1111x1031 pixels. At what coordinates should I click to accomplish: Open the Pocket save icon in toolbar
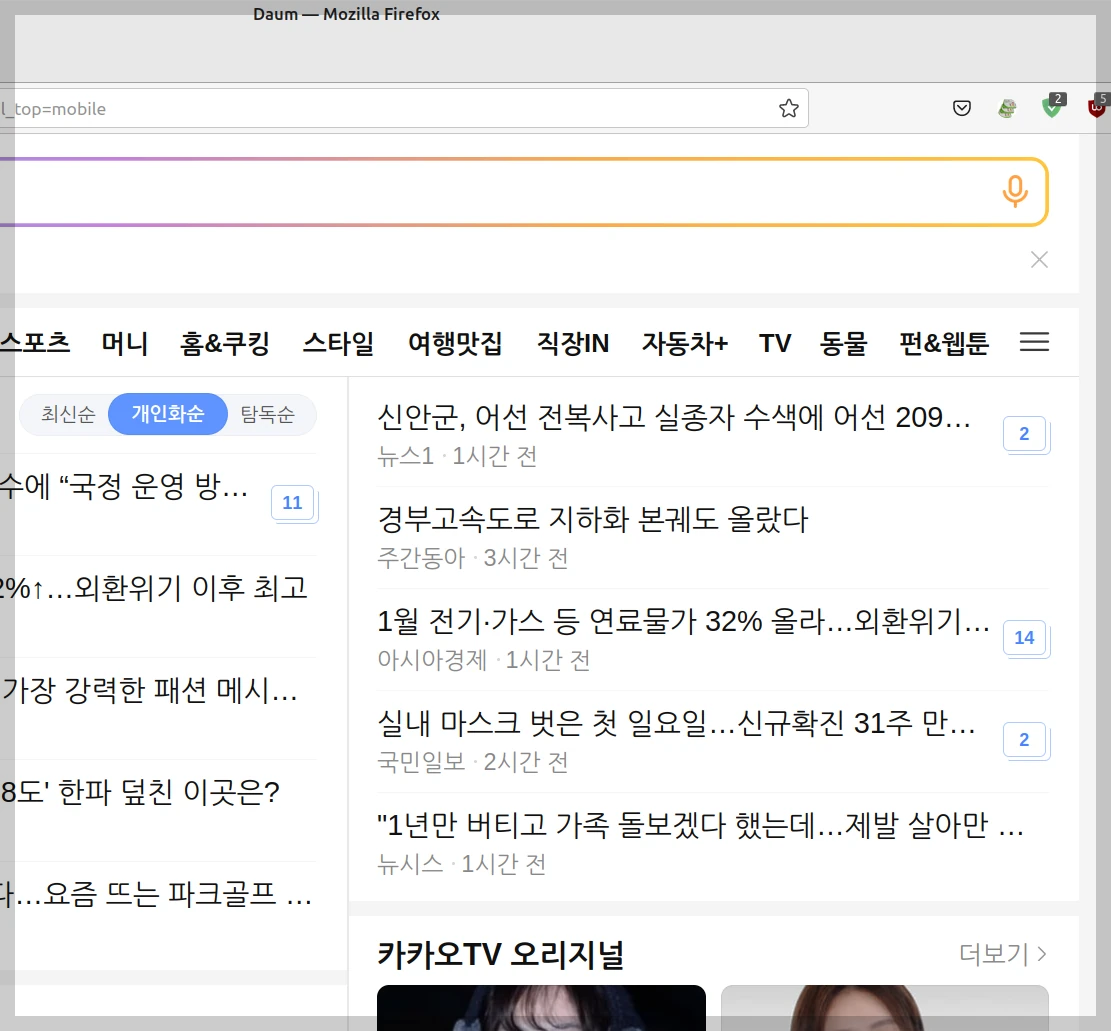pos(961,108)
